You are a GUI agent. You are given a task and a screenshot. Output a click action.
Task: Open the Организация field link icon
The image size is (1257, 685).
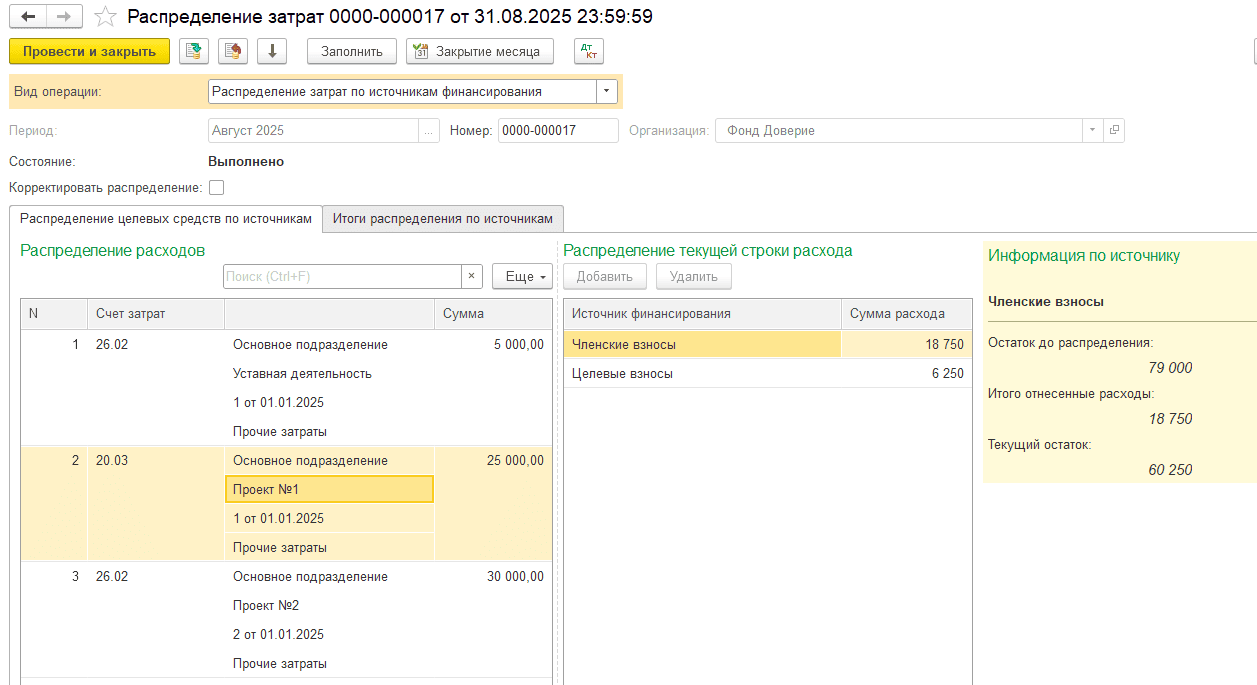click(x=1114, y=131)
